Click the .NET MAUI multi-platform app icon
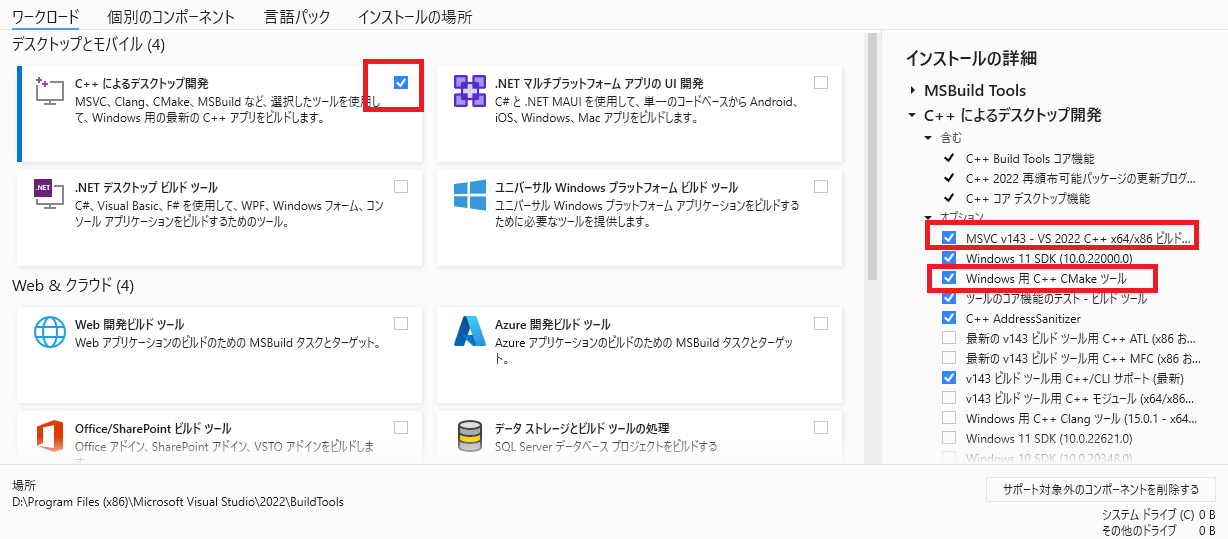The width and height of the screenshot is (1228, 539). click(x=469, y=91)
